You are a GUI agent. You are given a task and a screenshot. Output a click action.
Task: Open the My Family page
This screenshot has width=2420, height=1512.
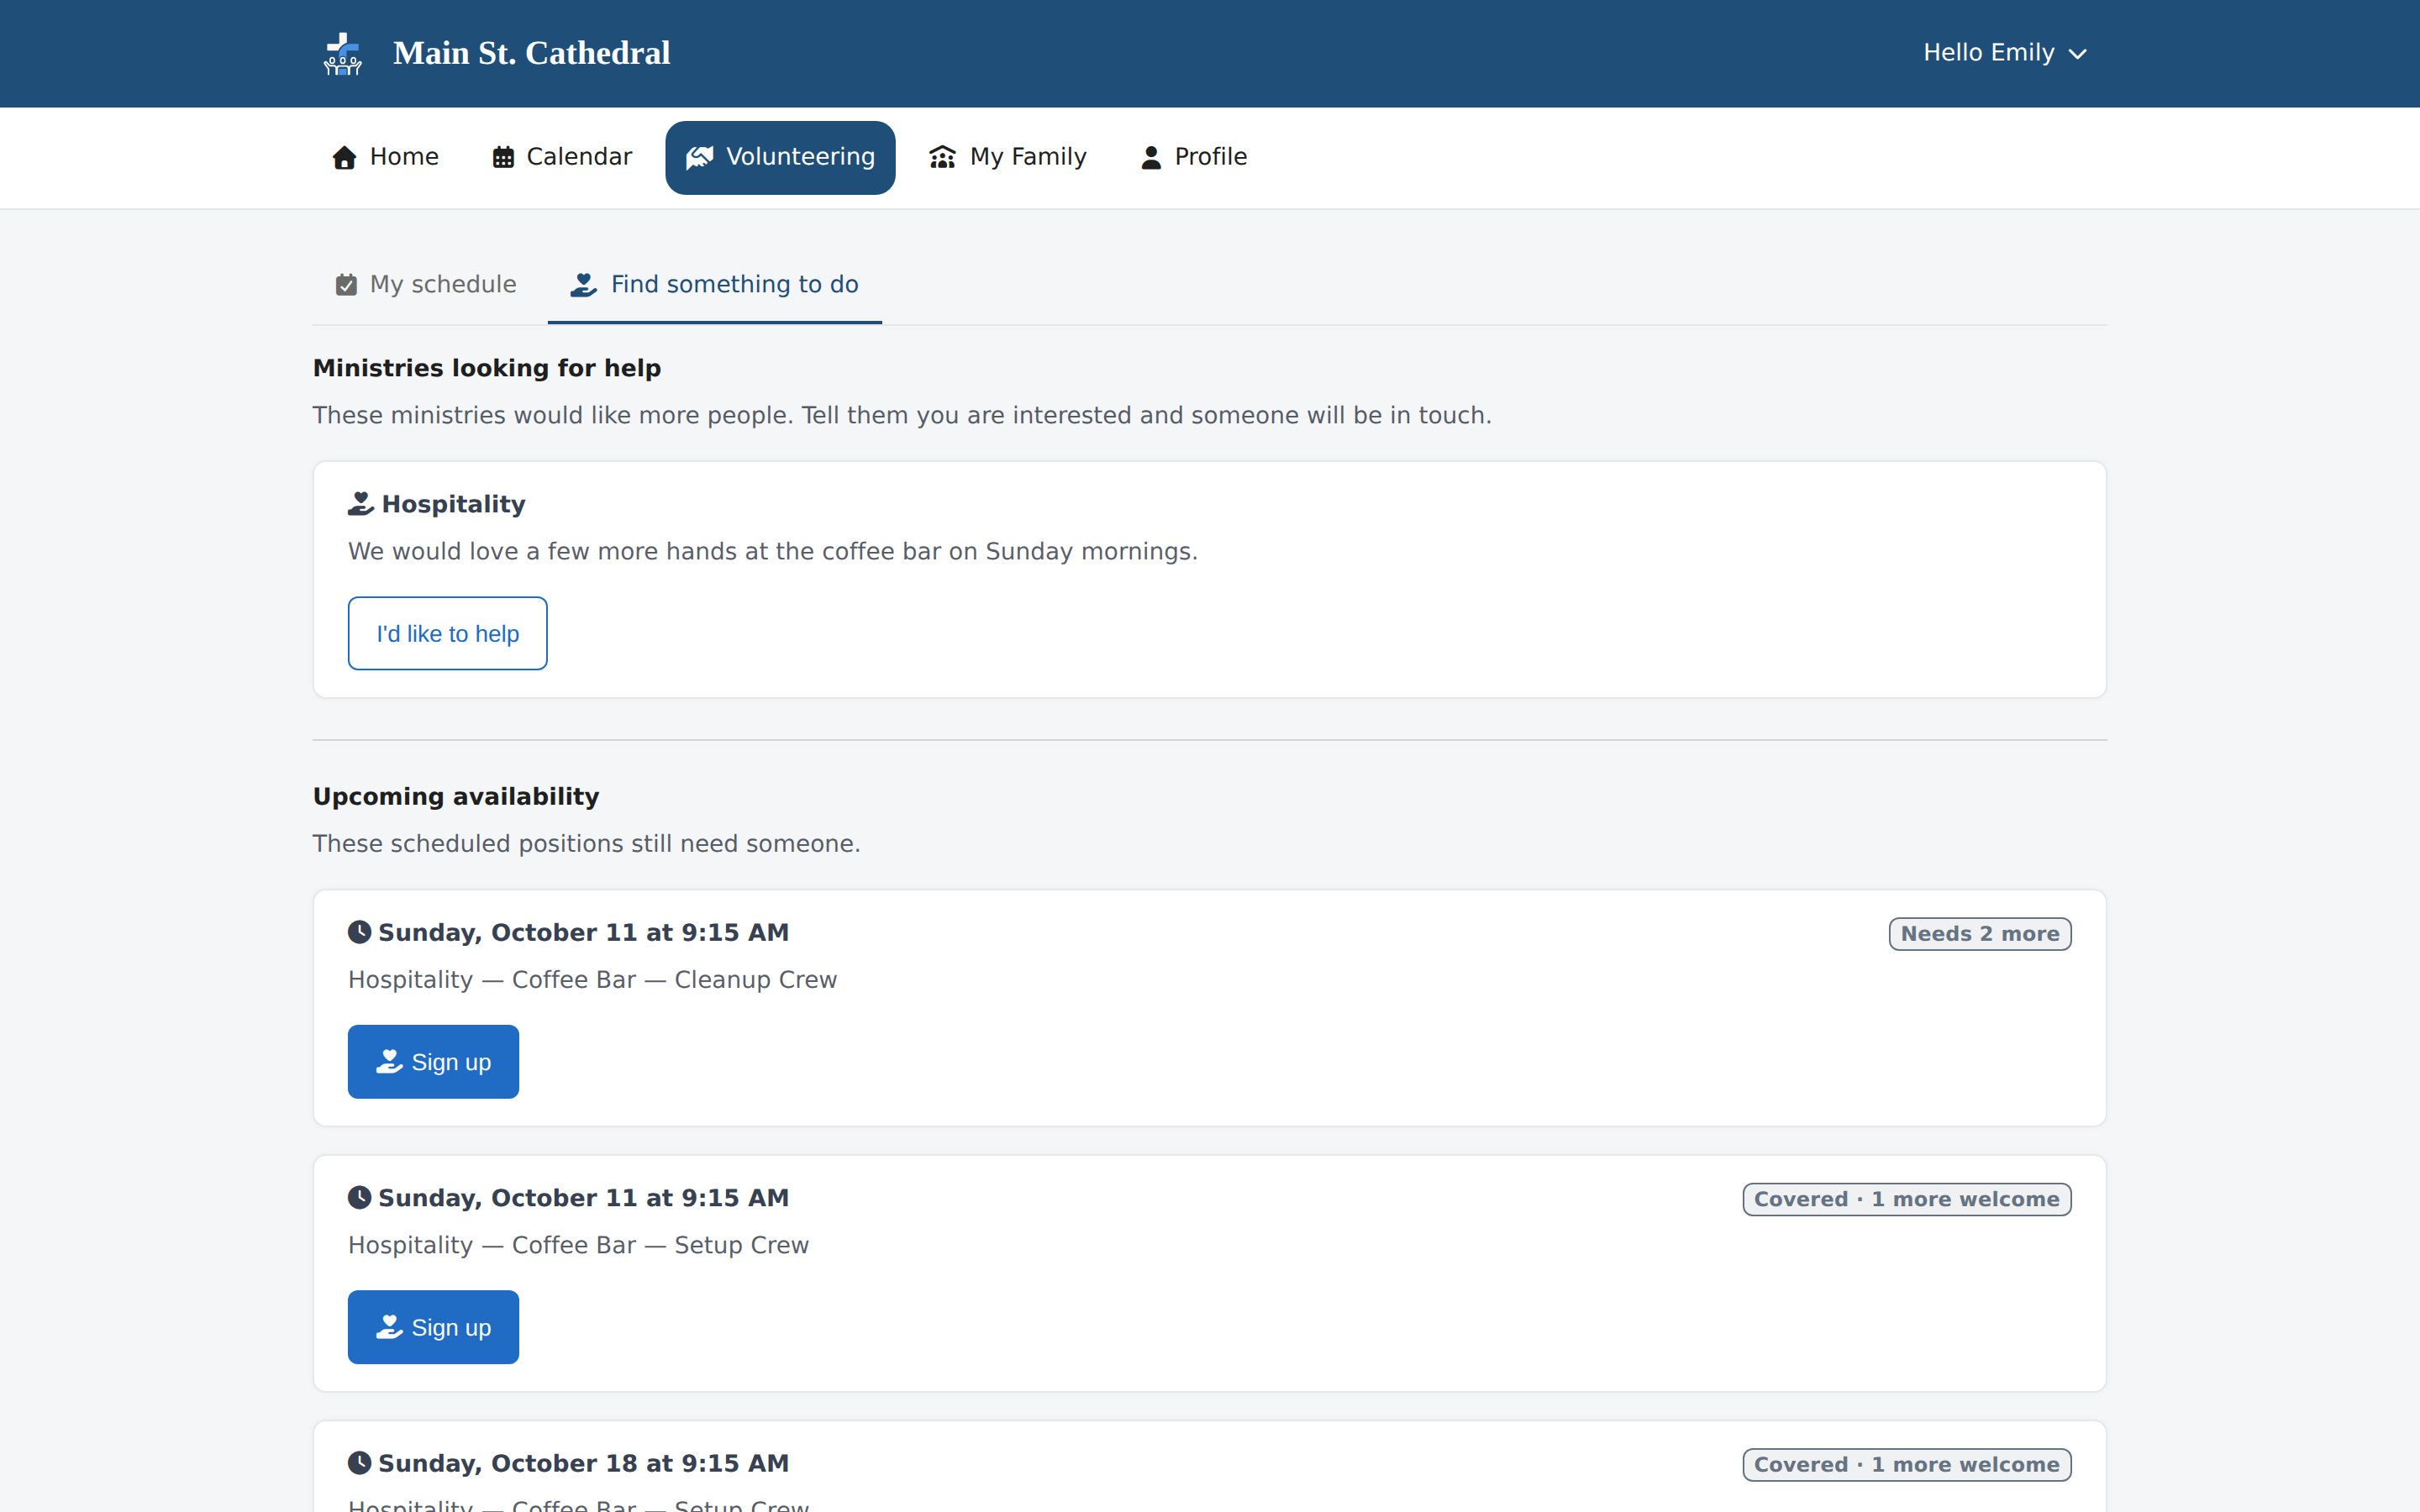click(1007, 158)
